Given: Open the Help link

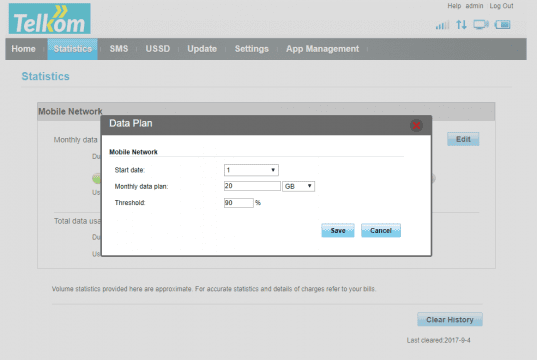Looking at the screenshot, I should (454, 6).
